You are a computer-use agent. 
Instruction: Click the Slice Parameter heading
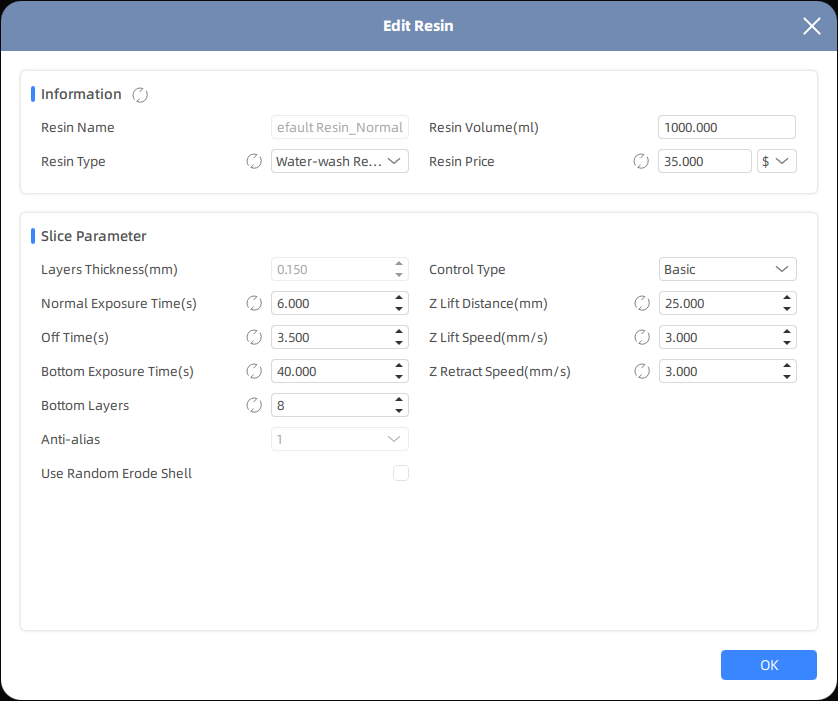[x=94, y=236]
